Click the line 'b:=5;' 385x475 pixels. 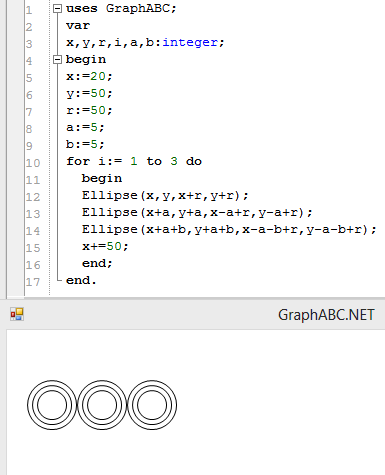85,145
